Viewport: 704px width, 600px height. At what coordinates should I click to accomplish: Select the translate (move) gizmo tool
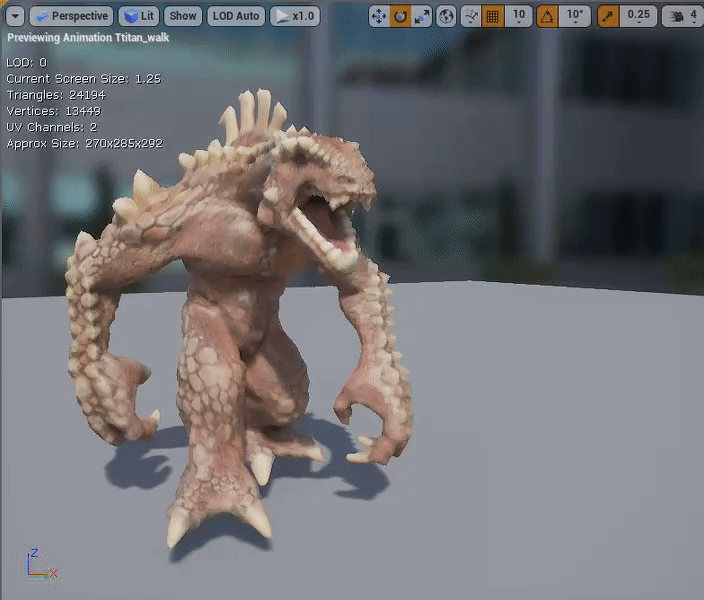coord(379,17)
